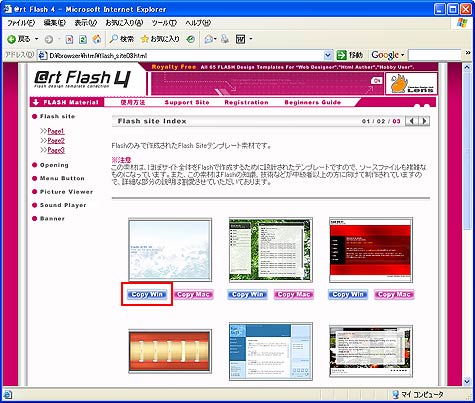Click in the address bar field

point(185,55)
